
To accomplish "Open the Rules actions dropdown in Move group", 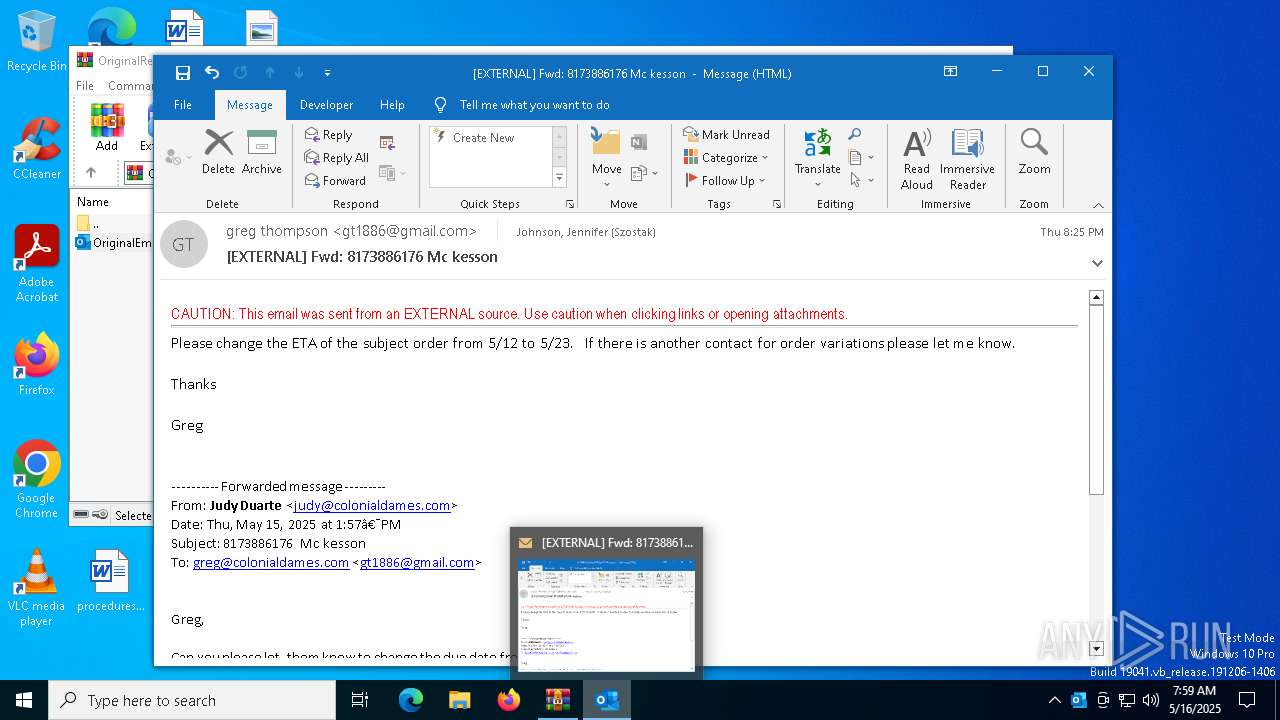I will point(644,173).
